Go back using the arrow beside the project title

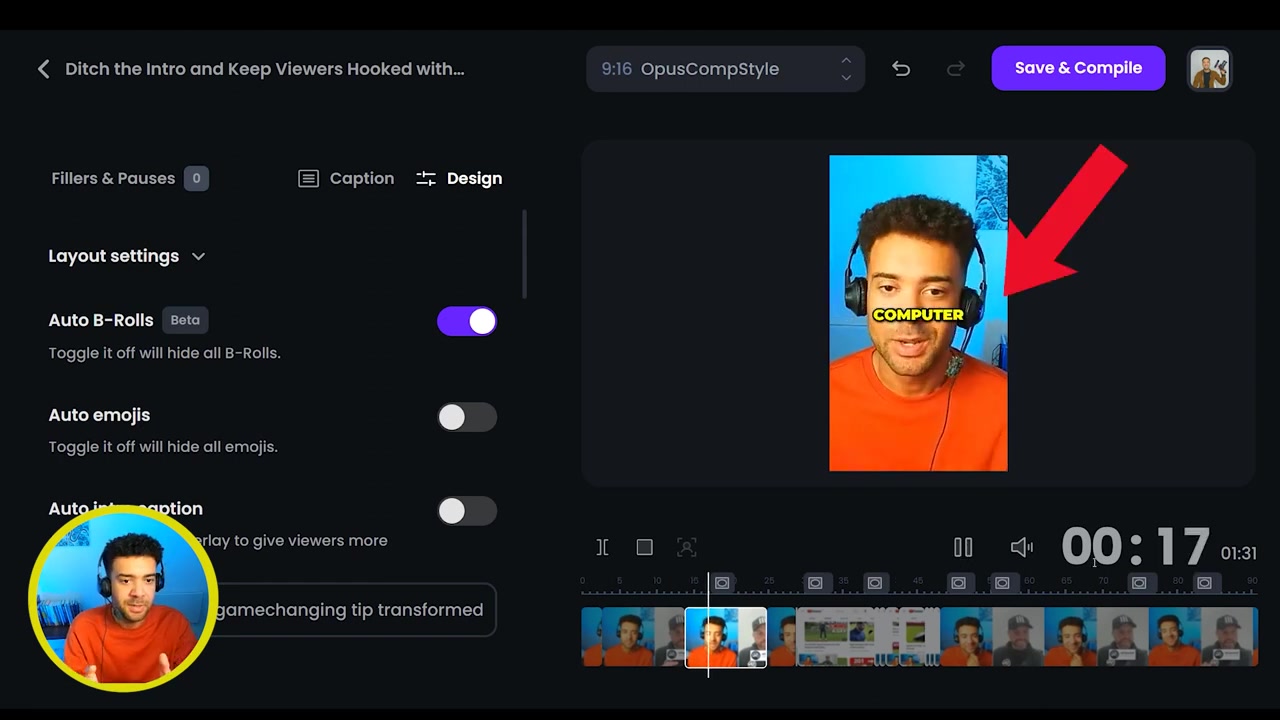tap(43, 69)
